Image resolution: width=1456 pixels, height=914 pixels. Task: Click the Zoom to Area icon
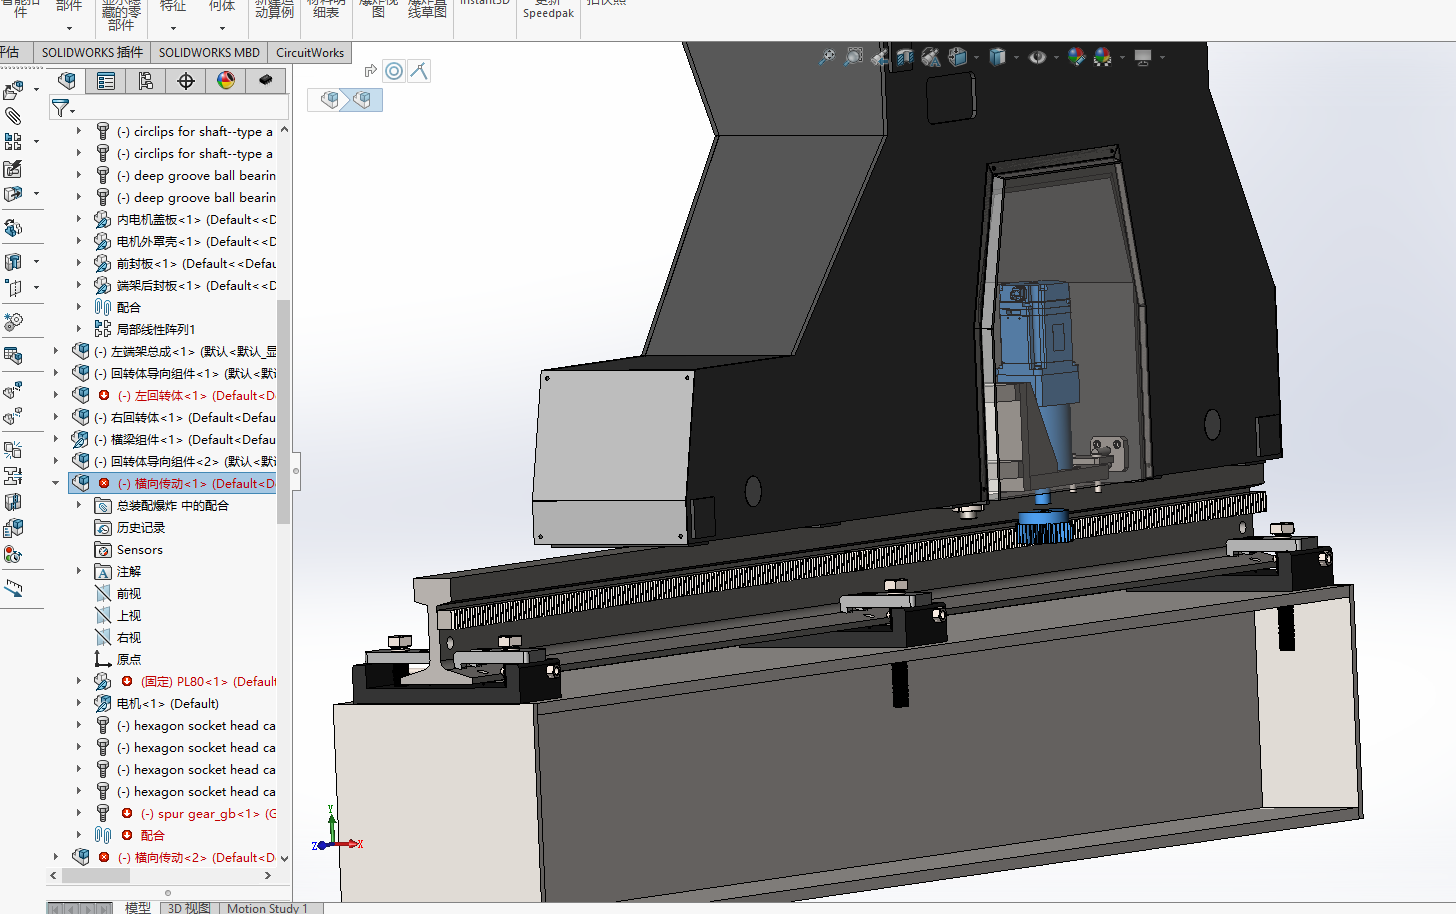[853, 57]
